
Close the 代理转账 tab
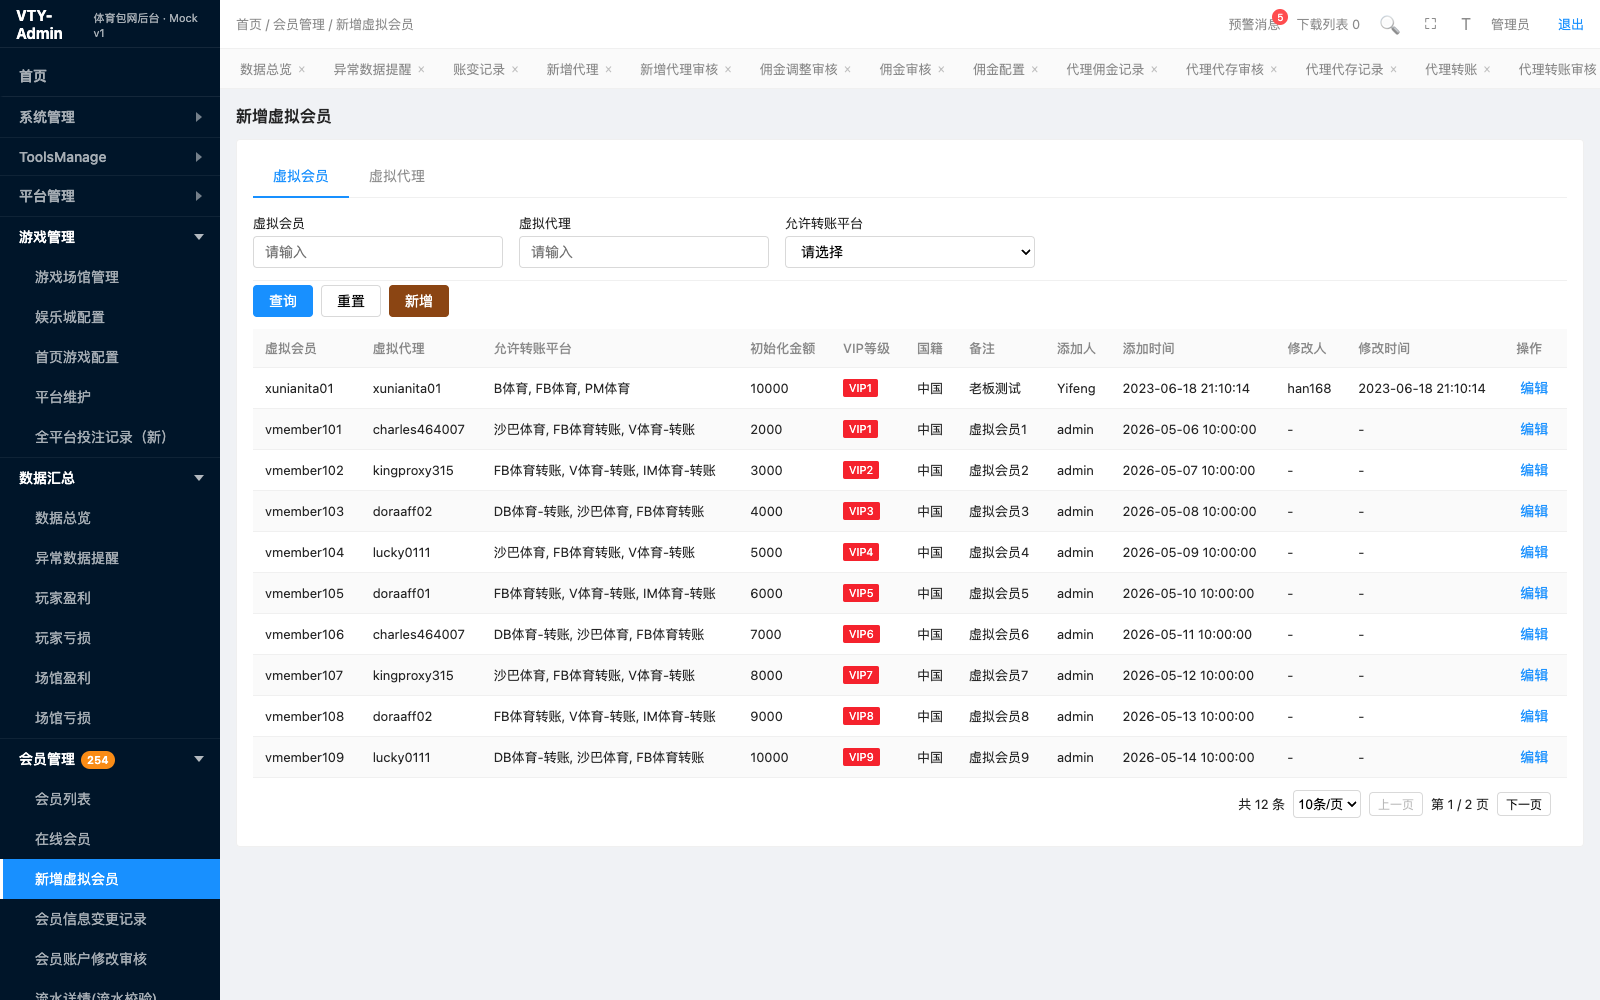pos(1487,69)
